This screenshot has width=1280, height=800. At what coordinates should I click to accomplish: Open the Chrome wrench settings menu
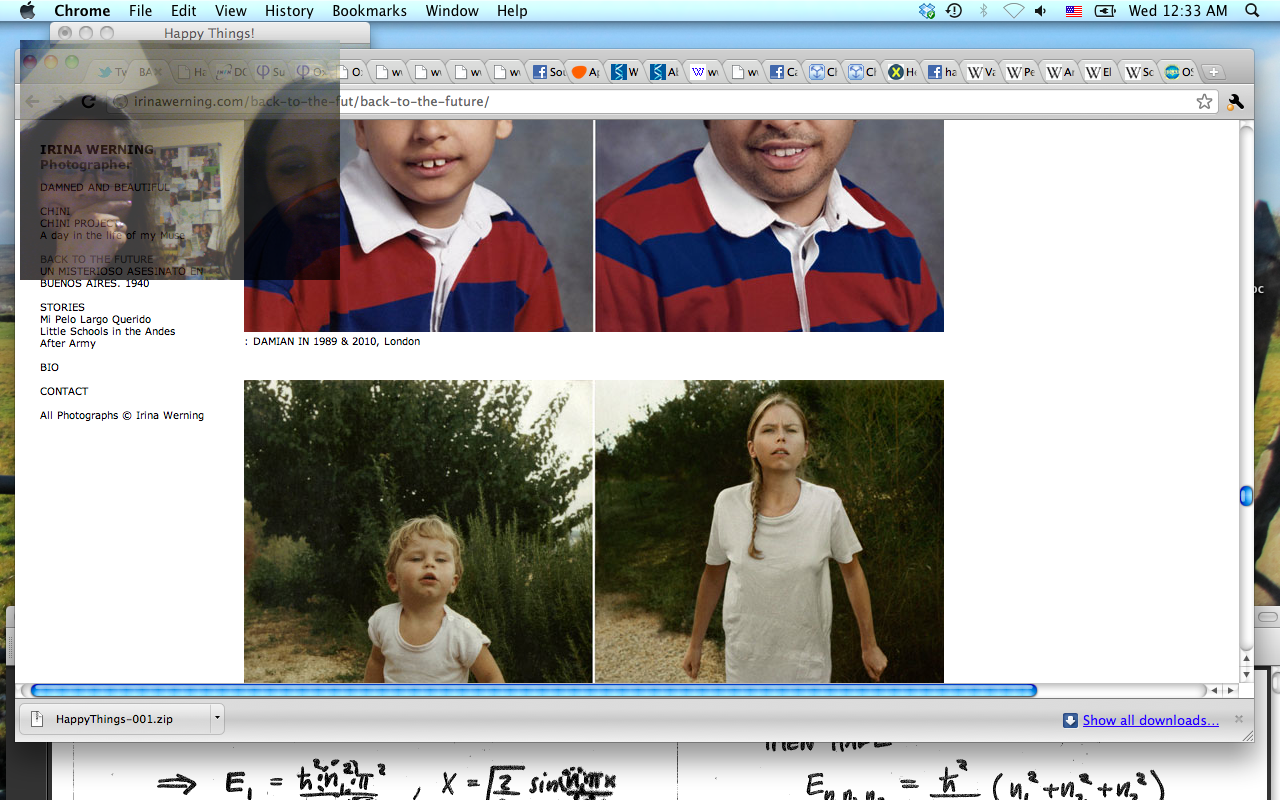tap(1235, 101)
